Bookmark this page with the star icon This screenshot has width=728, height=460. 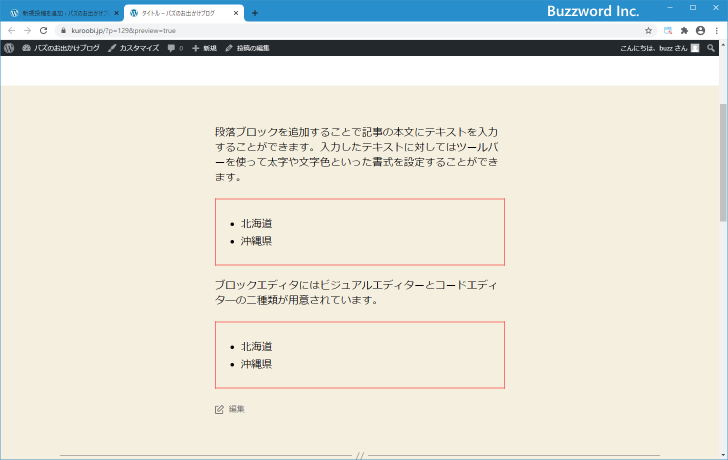pos(648,31)
